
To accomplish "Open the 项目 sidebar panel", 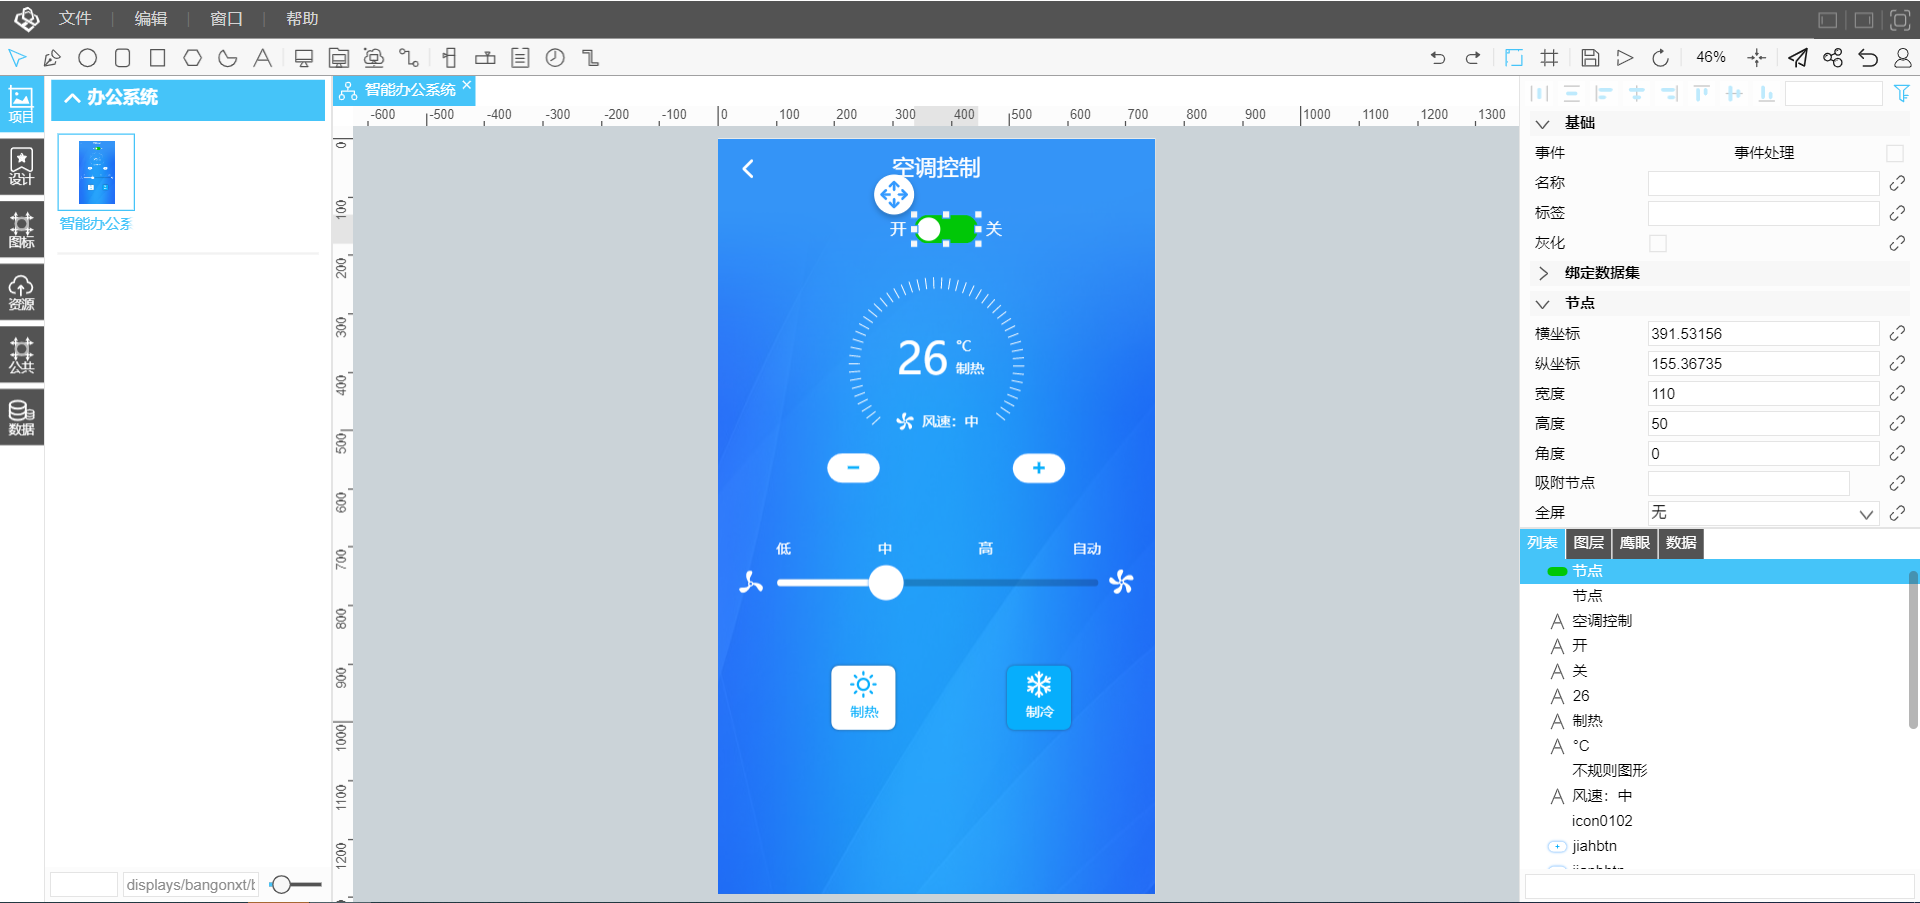I will pos(22,104).
